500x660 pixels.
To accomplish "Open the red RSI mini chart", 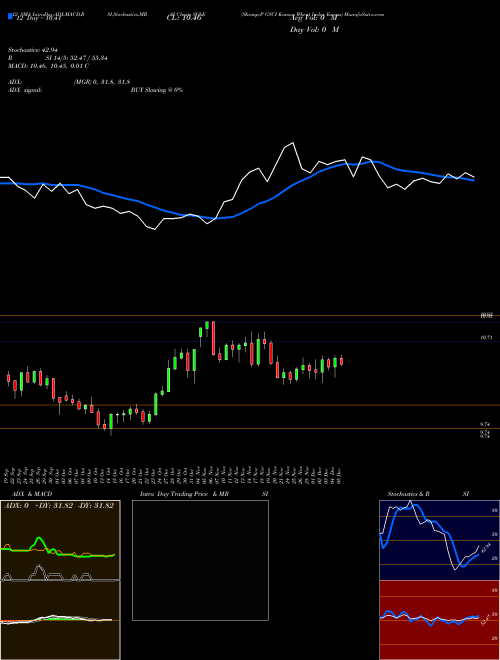I will coord(439,620).
